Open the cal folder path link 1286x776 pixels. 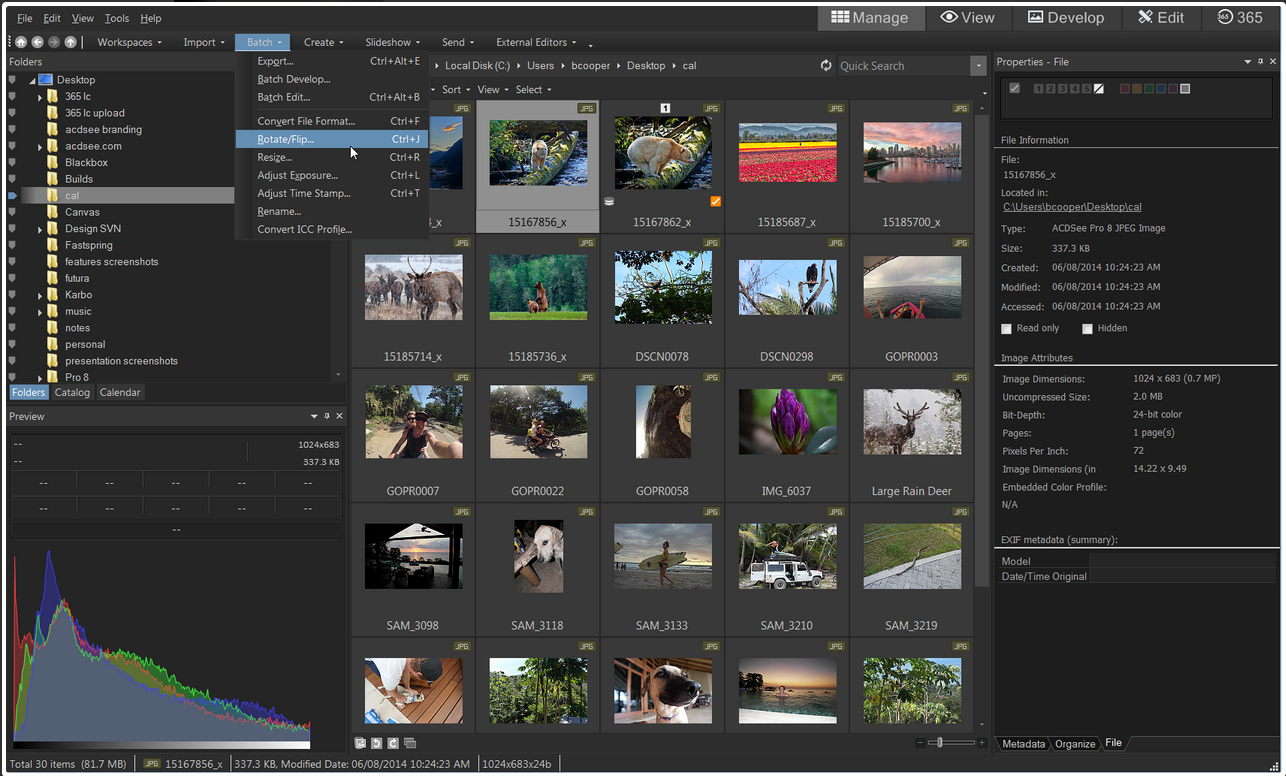click(x=1072, y=208)
